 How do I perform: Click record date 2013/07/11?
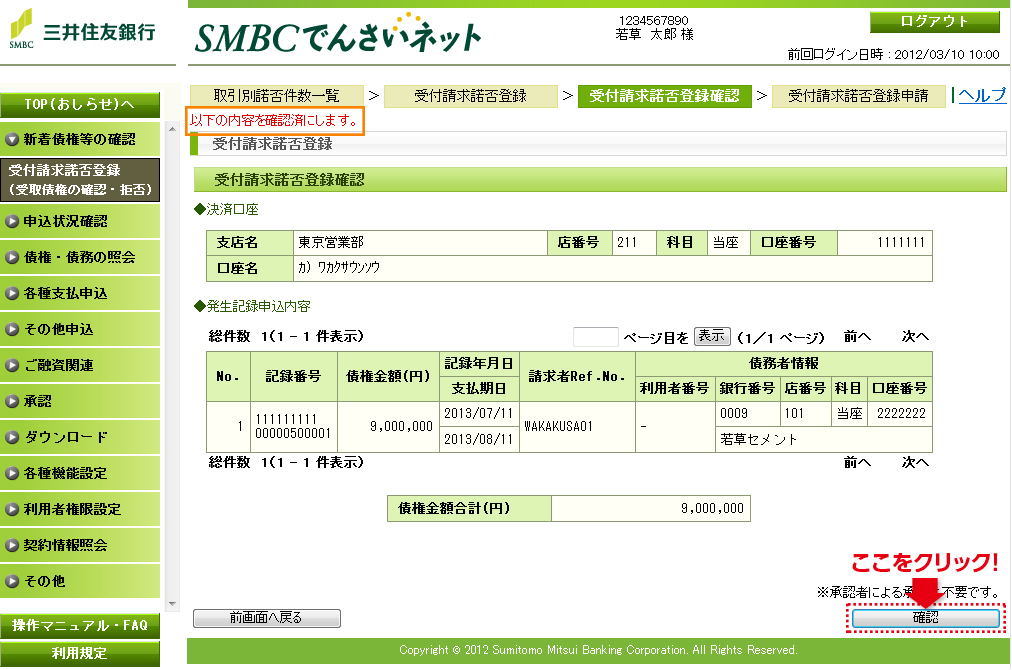pyautogui.click(x=478, y=414)
